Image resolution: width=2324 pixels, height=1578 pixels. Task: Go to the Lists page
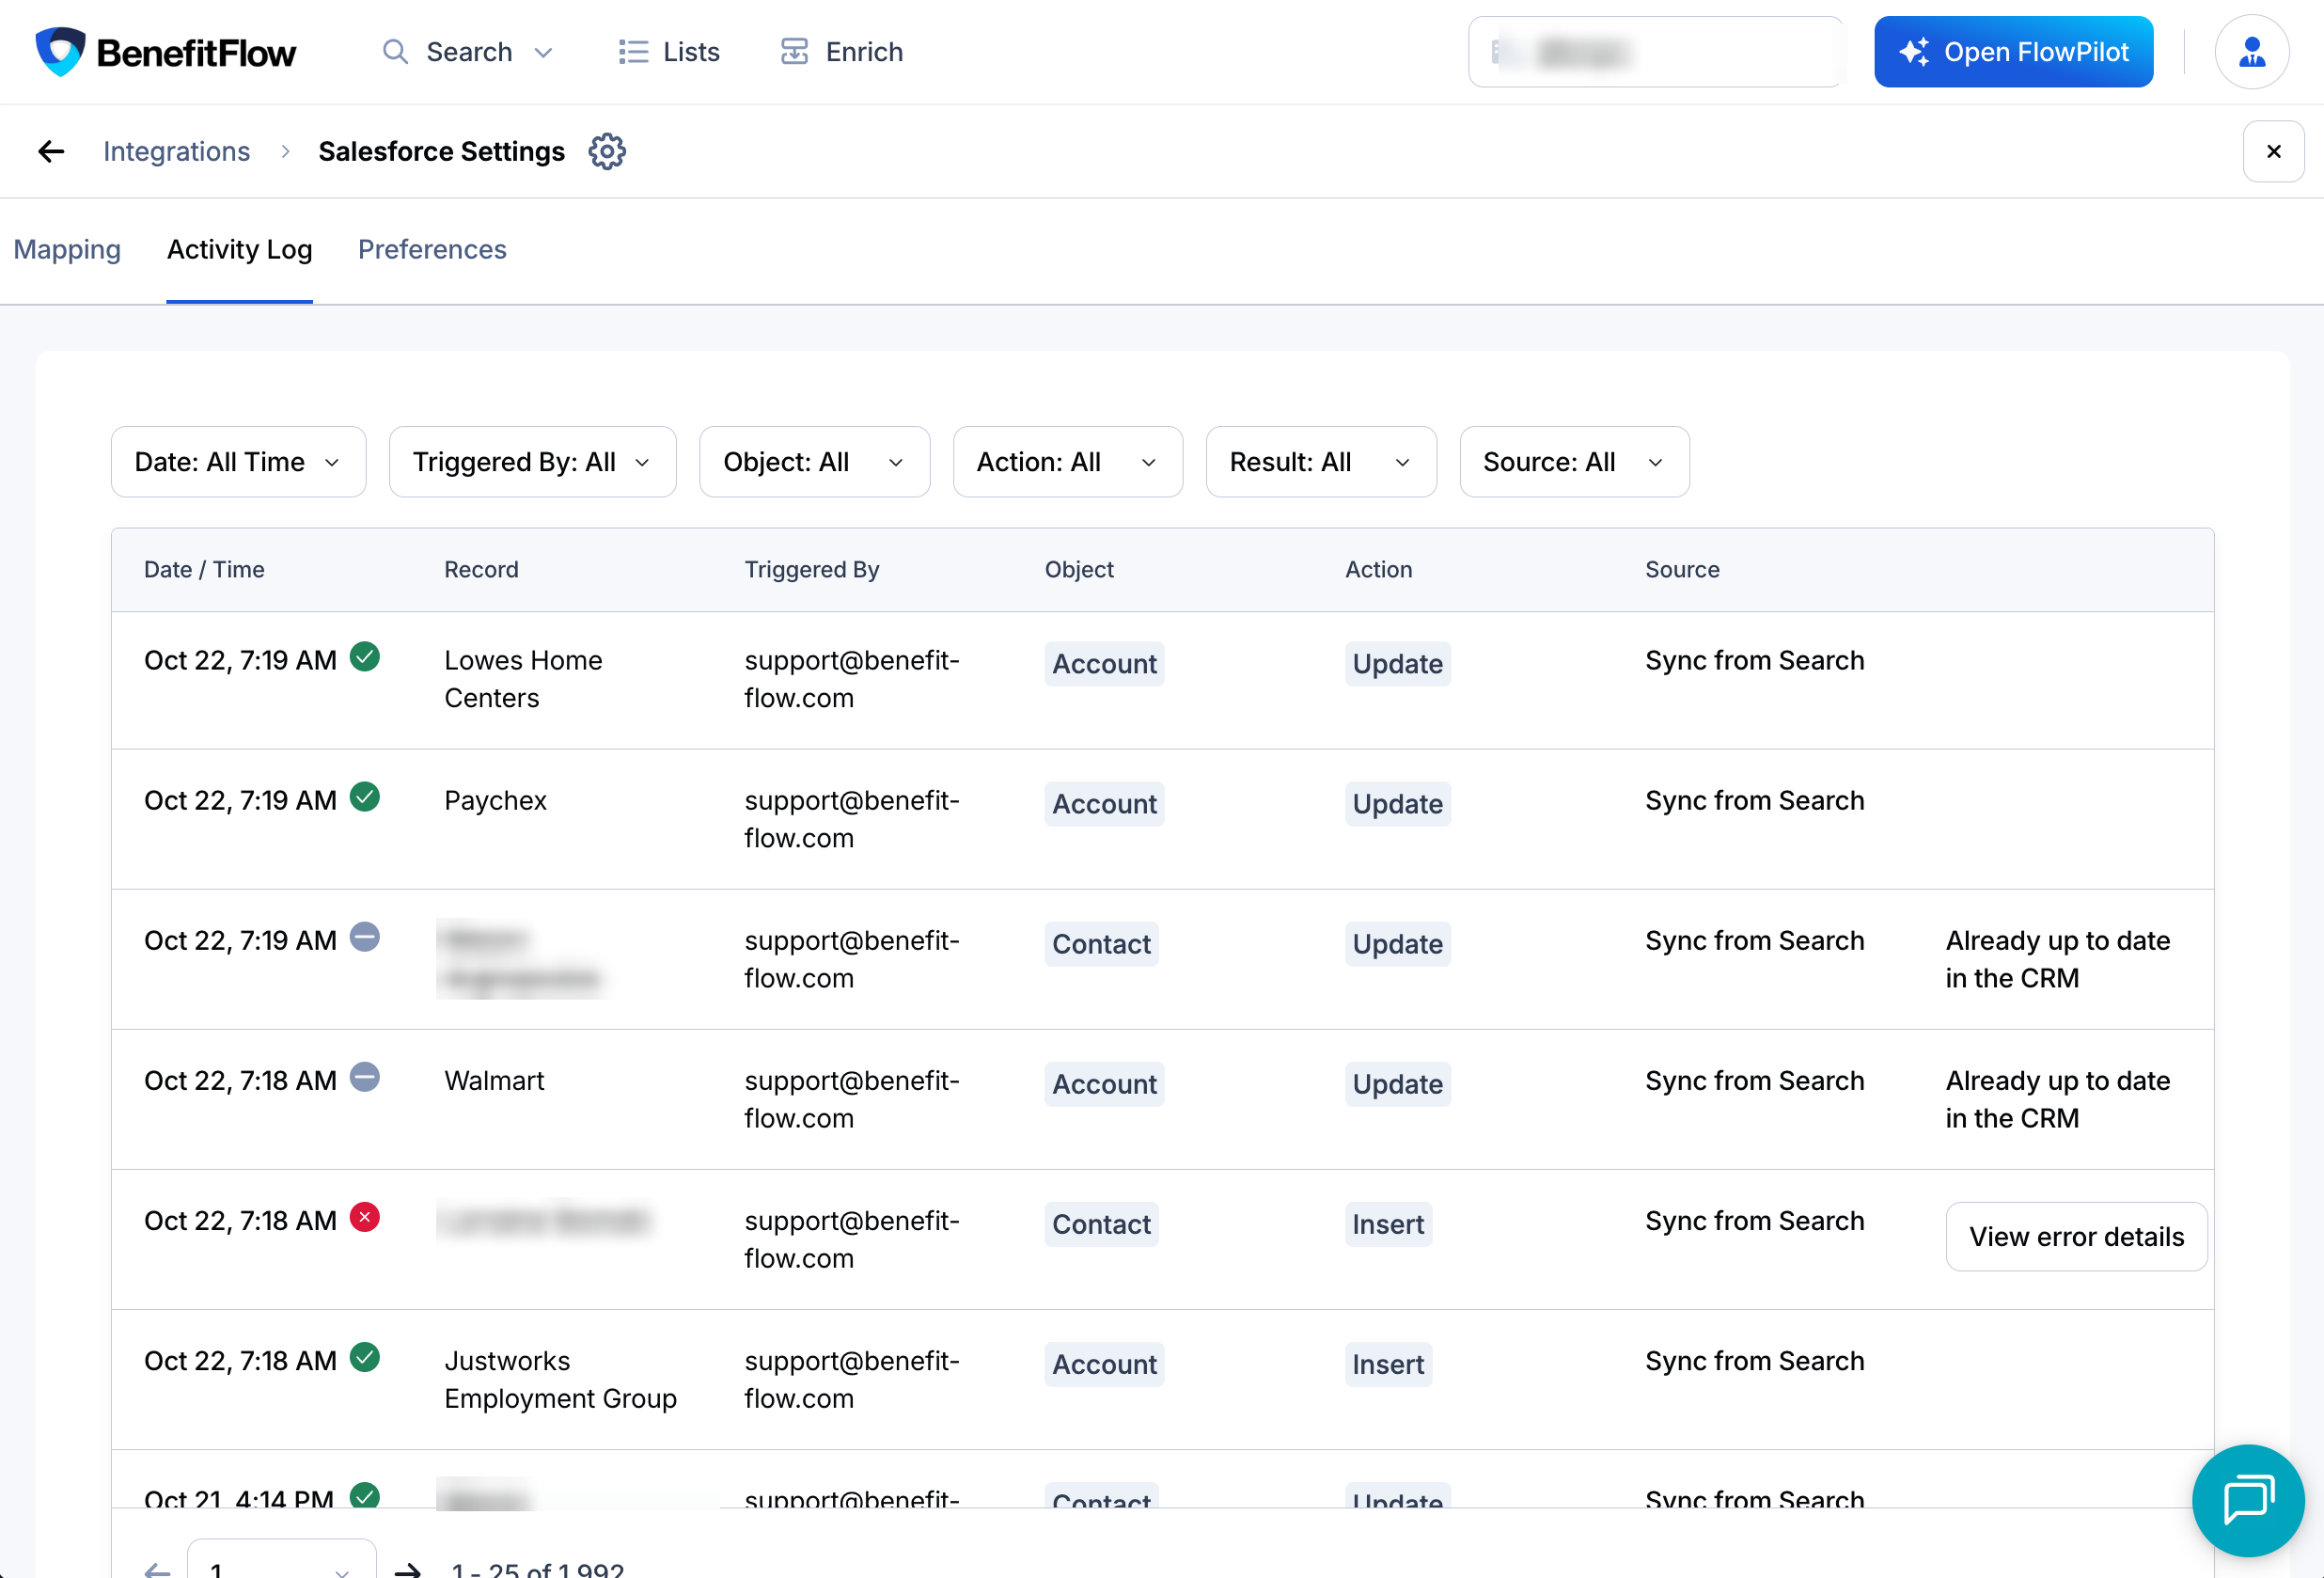point(669,52)
